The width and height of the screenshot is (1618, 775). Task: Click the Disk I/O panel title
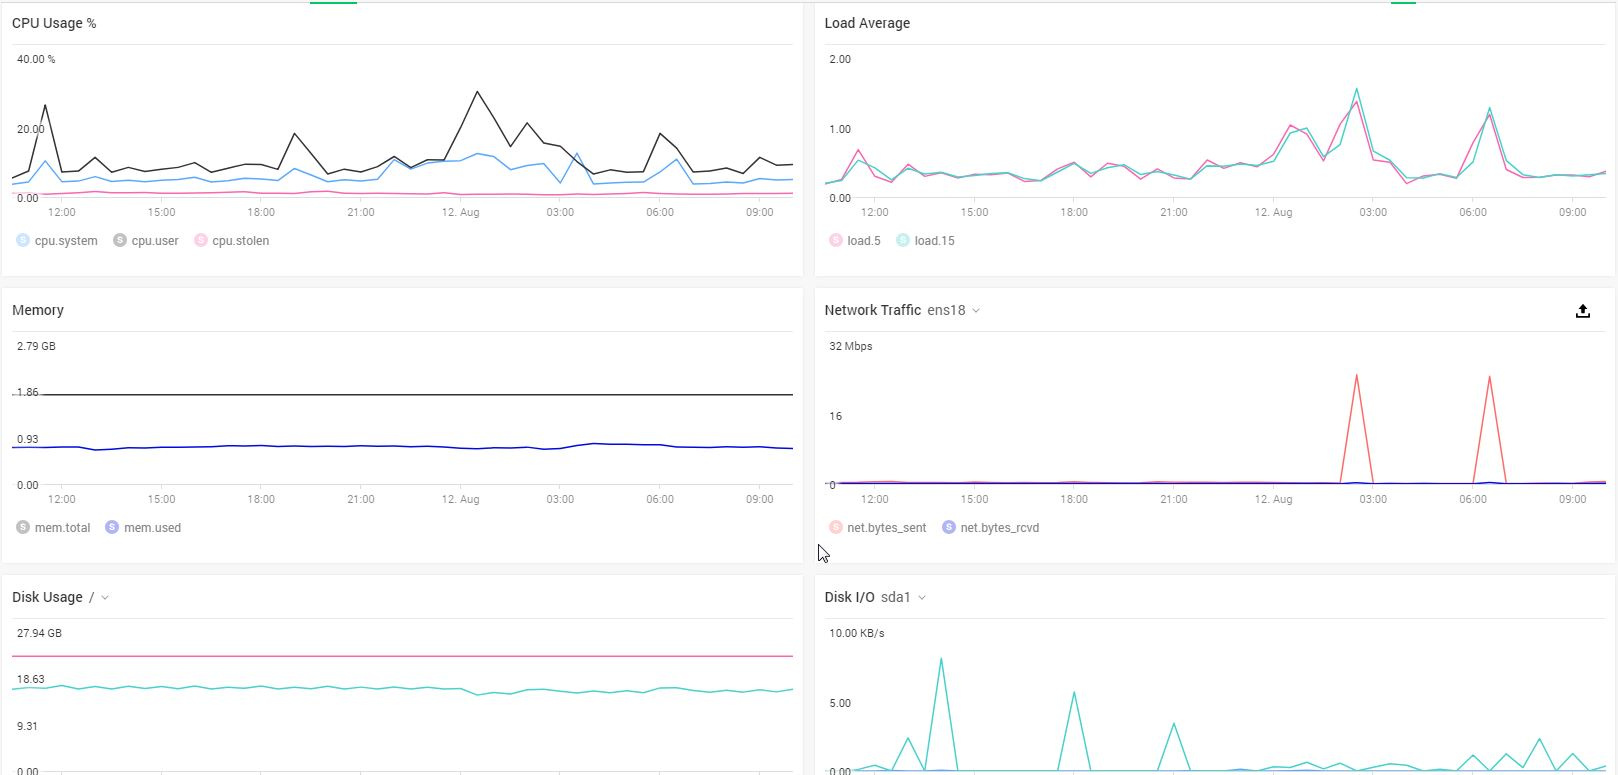[849, 597]
